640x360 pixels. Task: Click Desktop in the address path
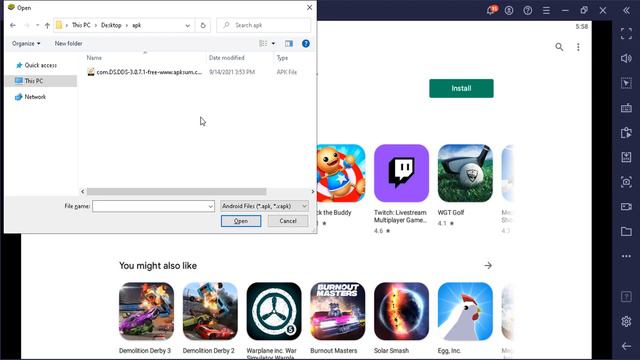pos(111,25)
